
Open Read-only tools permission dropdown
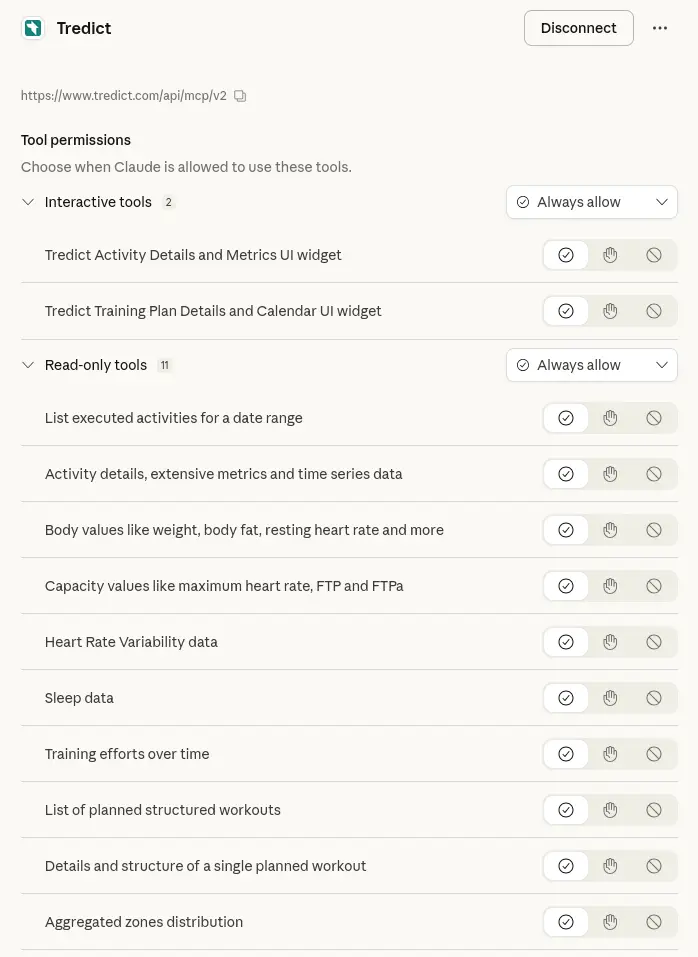(591, 365)
